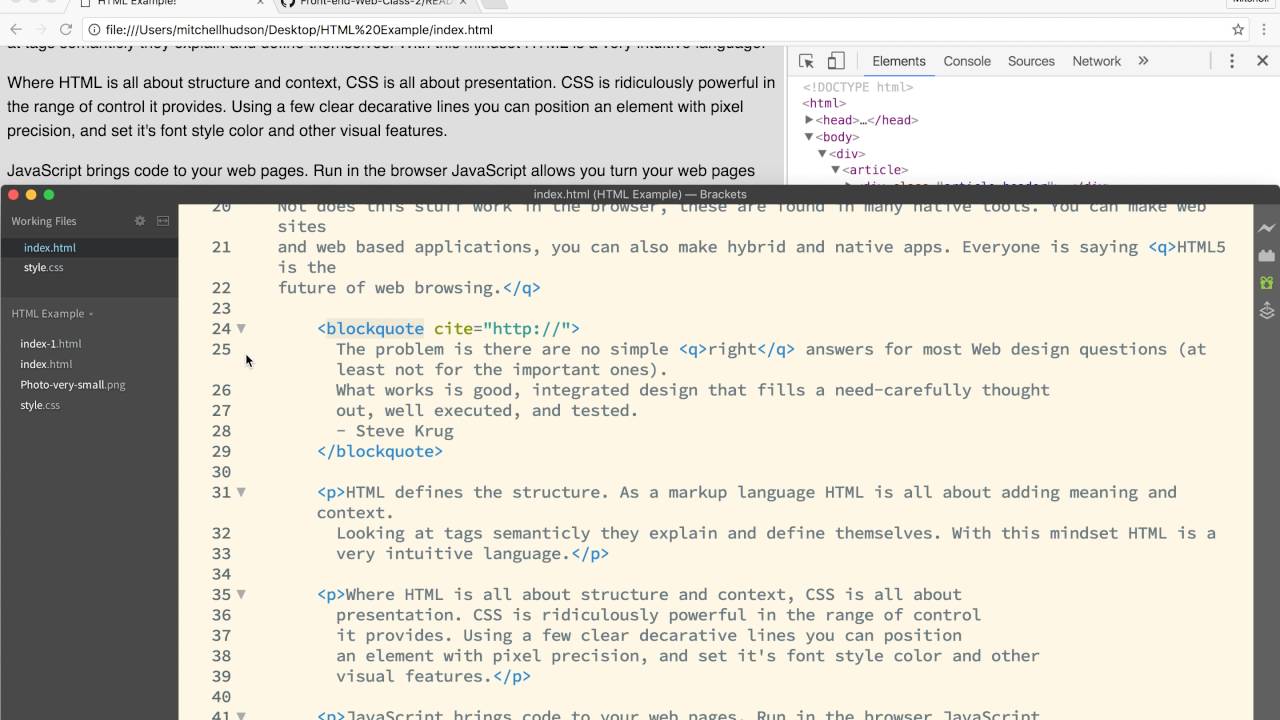This screenshot has height=720, width=1280.
Task: Collapse the paragraph fold arrow on line 35
Action: coord(241,594)
